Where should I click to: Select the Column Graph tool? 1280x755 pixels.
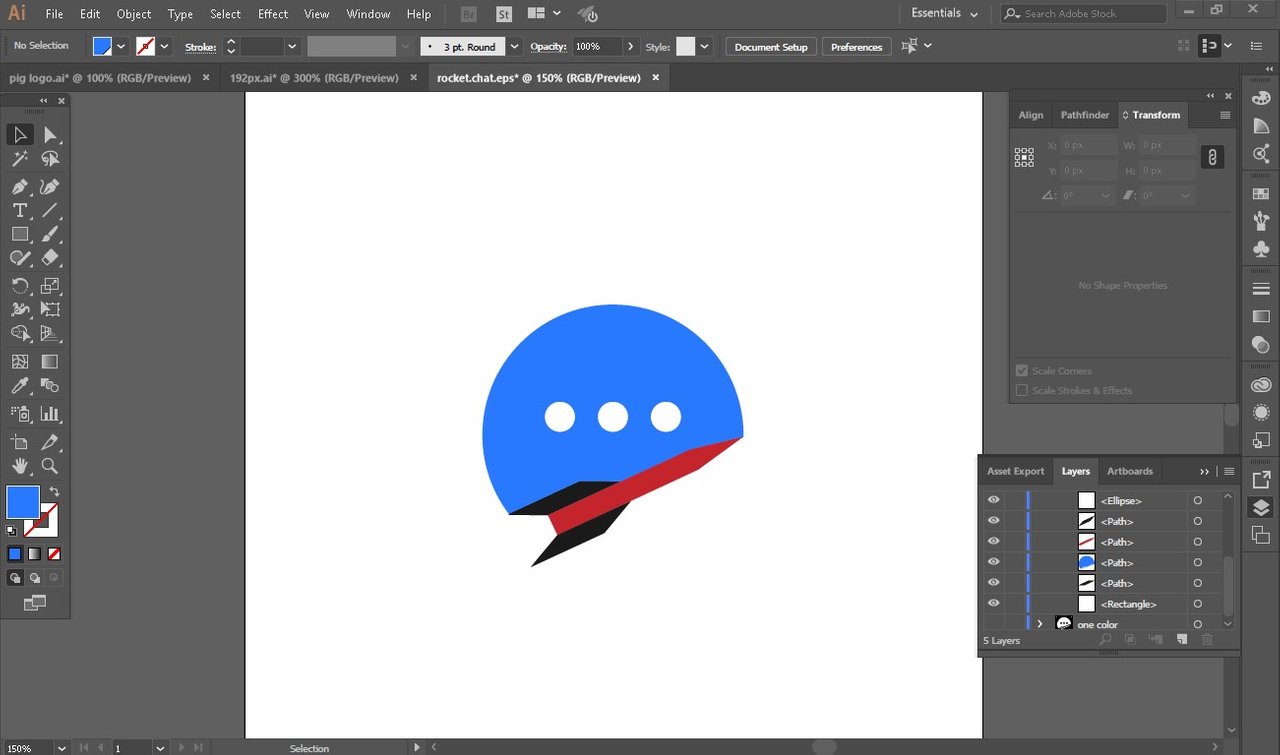pyautogui.click(x=50, y=413)
